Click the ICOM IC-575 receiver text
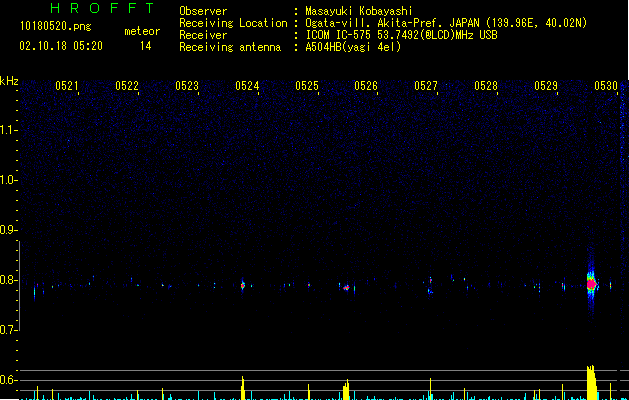The image size is (629, 400). pyautogui.click(x=401, y=35)
